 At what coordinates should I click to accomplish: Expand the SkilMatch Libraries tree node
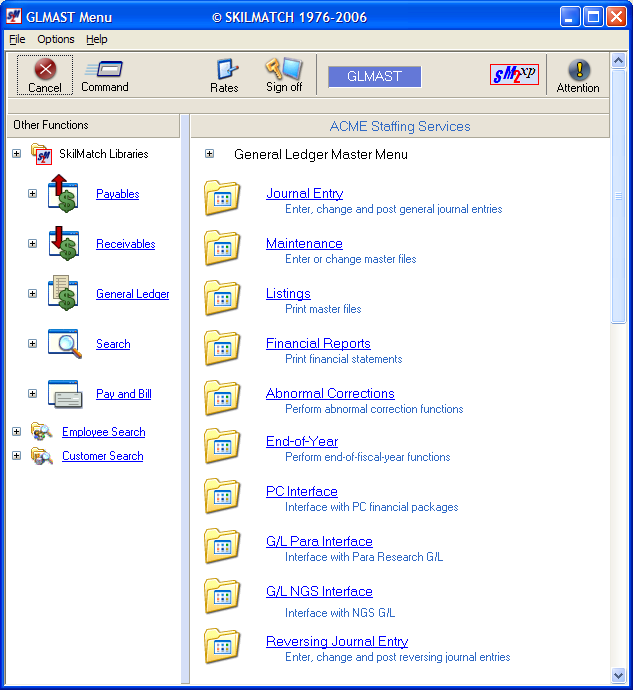click(x=17, y=154)
